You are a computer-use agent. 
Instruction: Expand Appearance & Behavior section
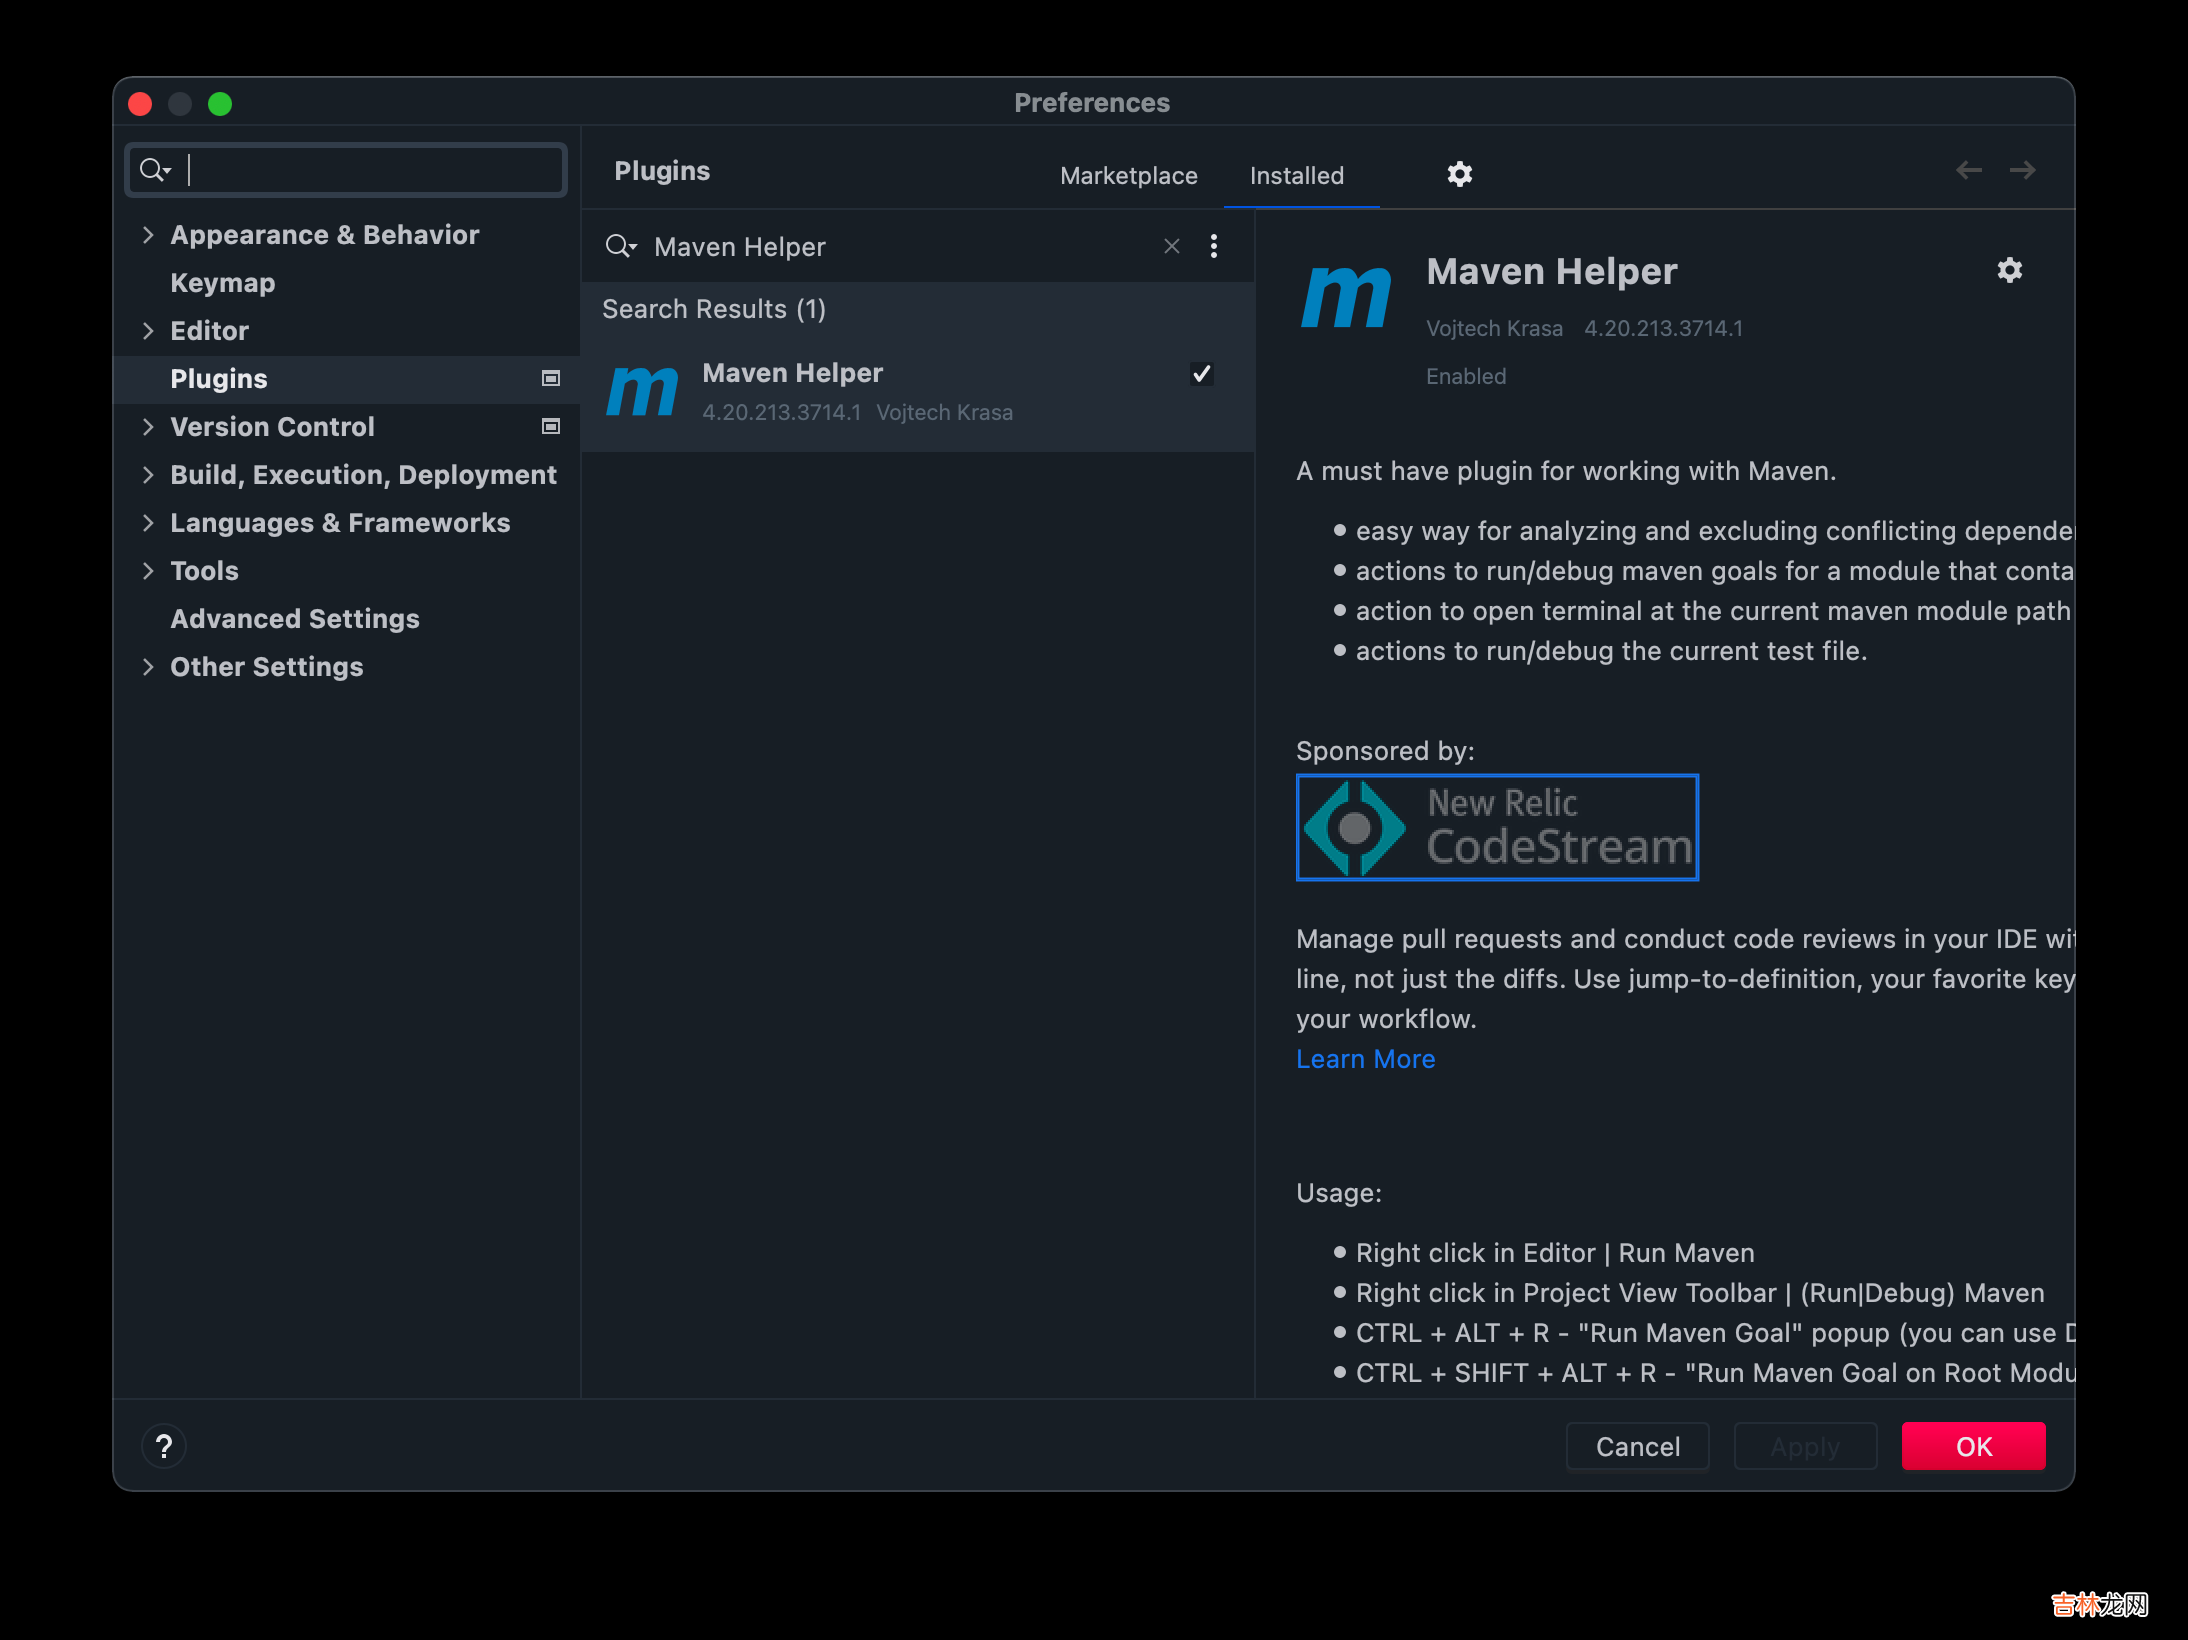(x=148, y=235)
